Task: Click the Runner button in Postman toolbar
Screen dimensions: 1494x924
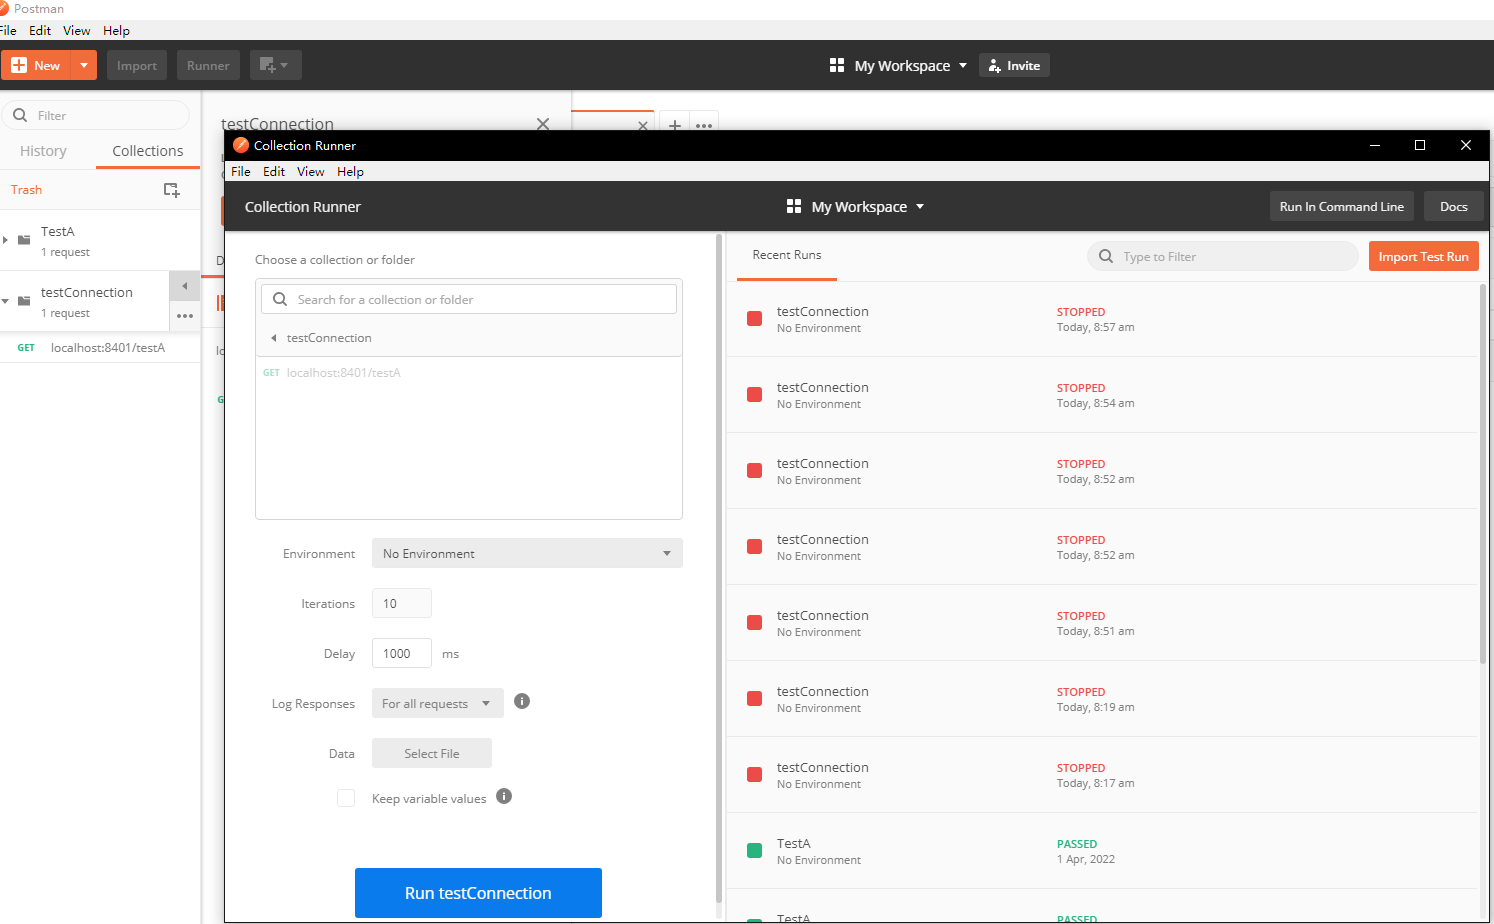Action: tap(208, 65)
